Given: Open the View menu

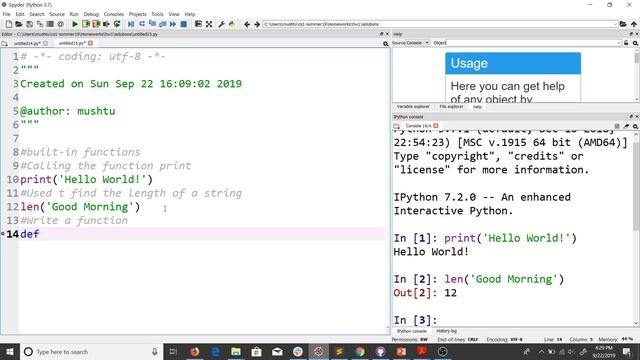Looking at the screenshot, I should pos(174,14).
